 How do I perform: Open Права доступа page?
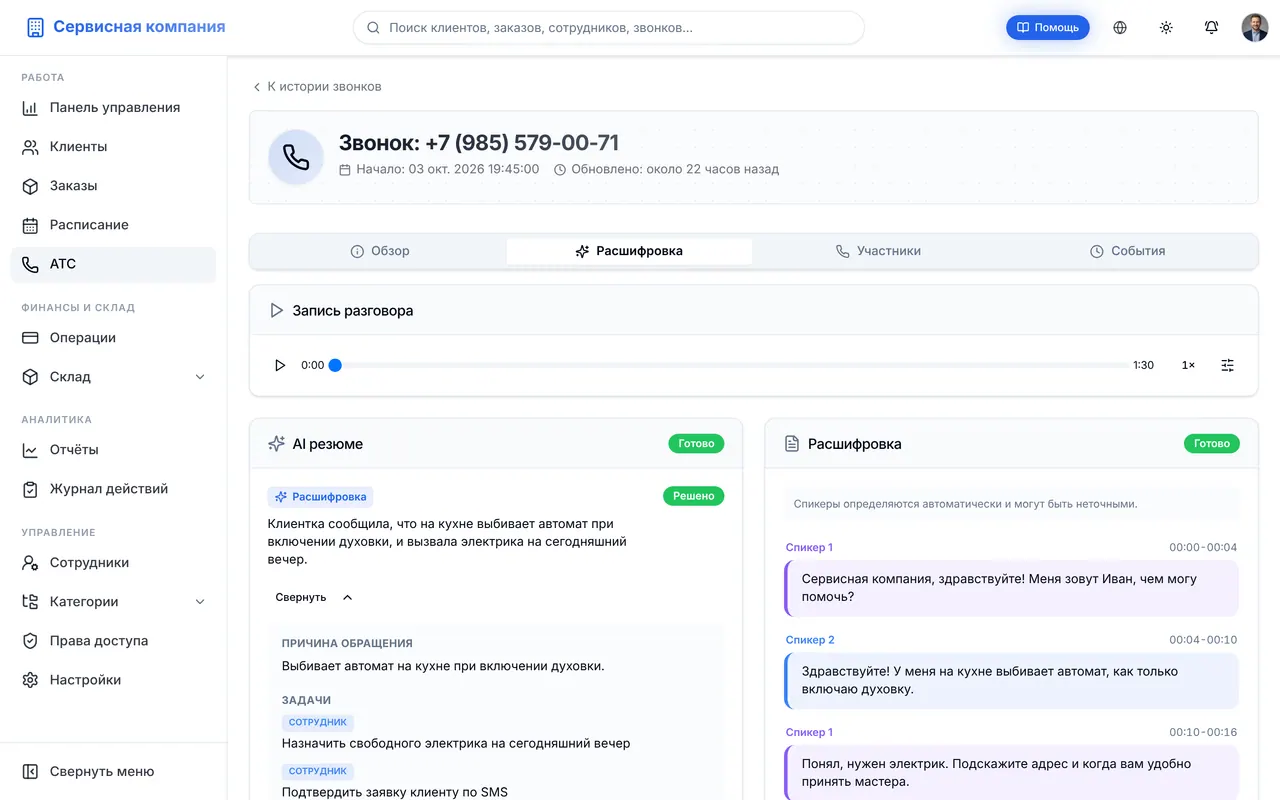tap(113, 641)
